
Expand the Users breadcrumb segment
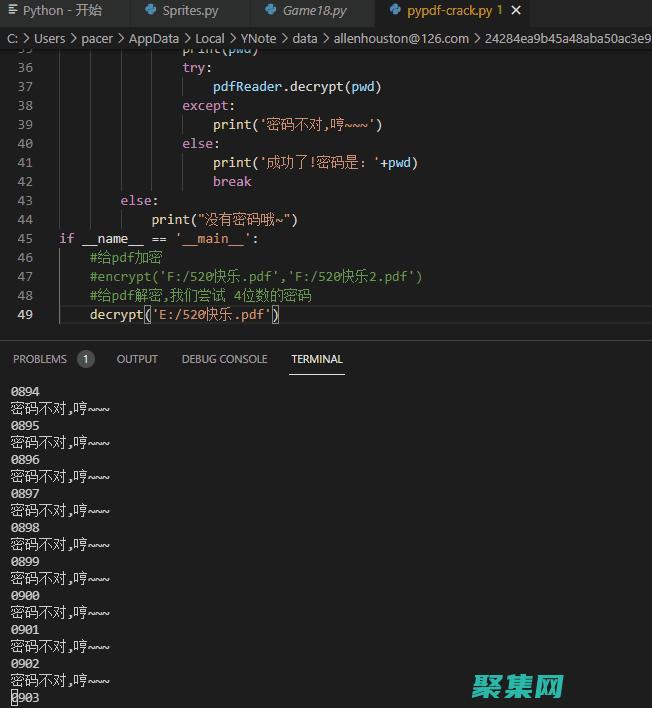49,38
